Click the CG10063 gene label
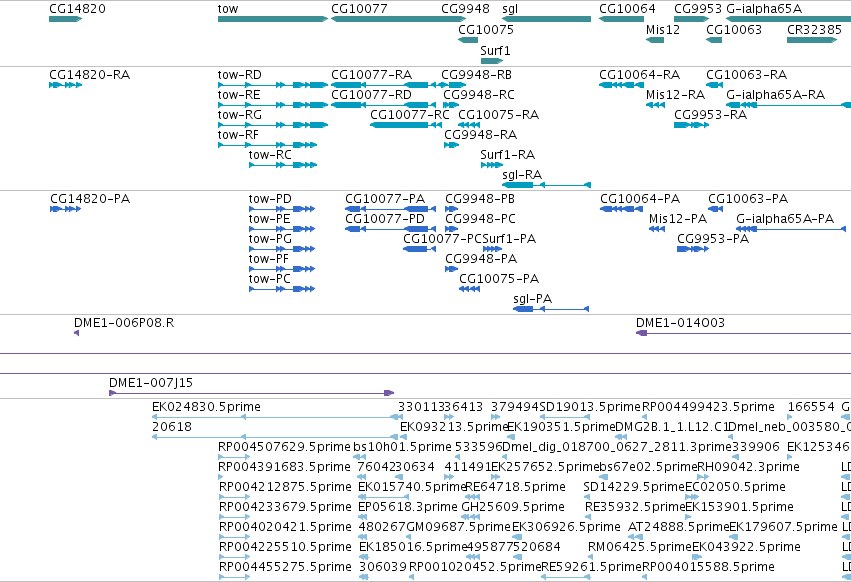Screen dimensions: 851x582 pyautogui.click(x=734, y=29)
